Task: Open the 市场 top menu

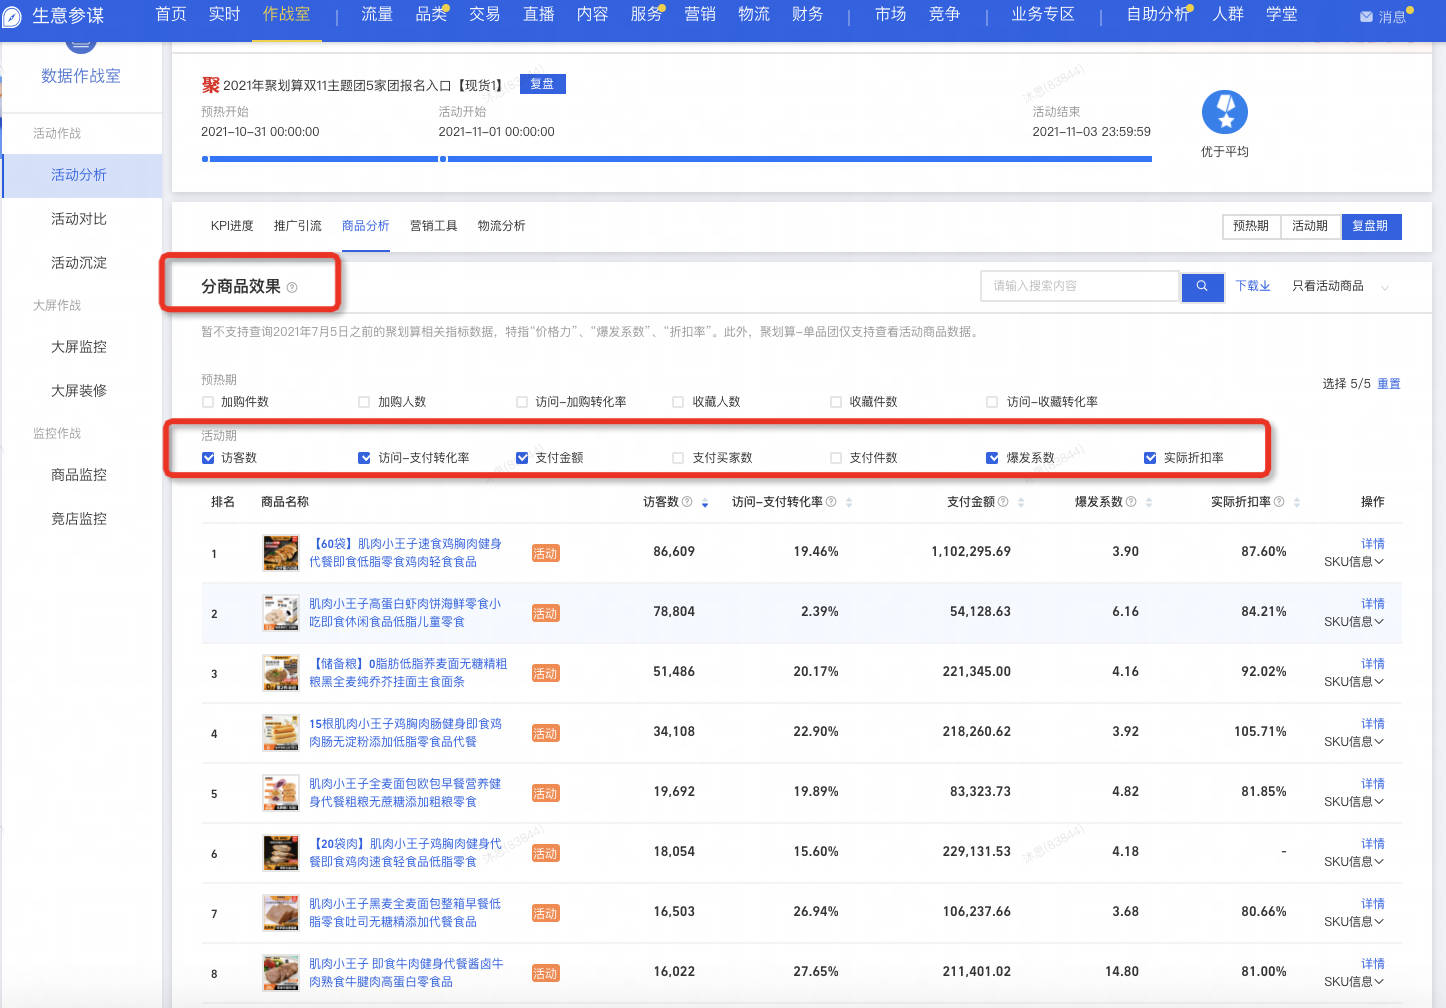Action: click(891, 14)
